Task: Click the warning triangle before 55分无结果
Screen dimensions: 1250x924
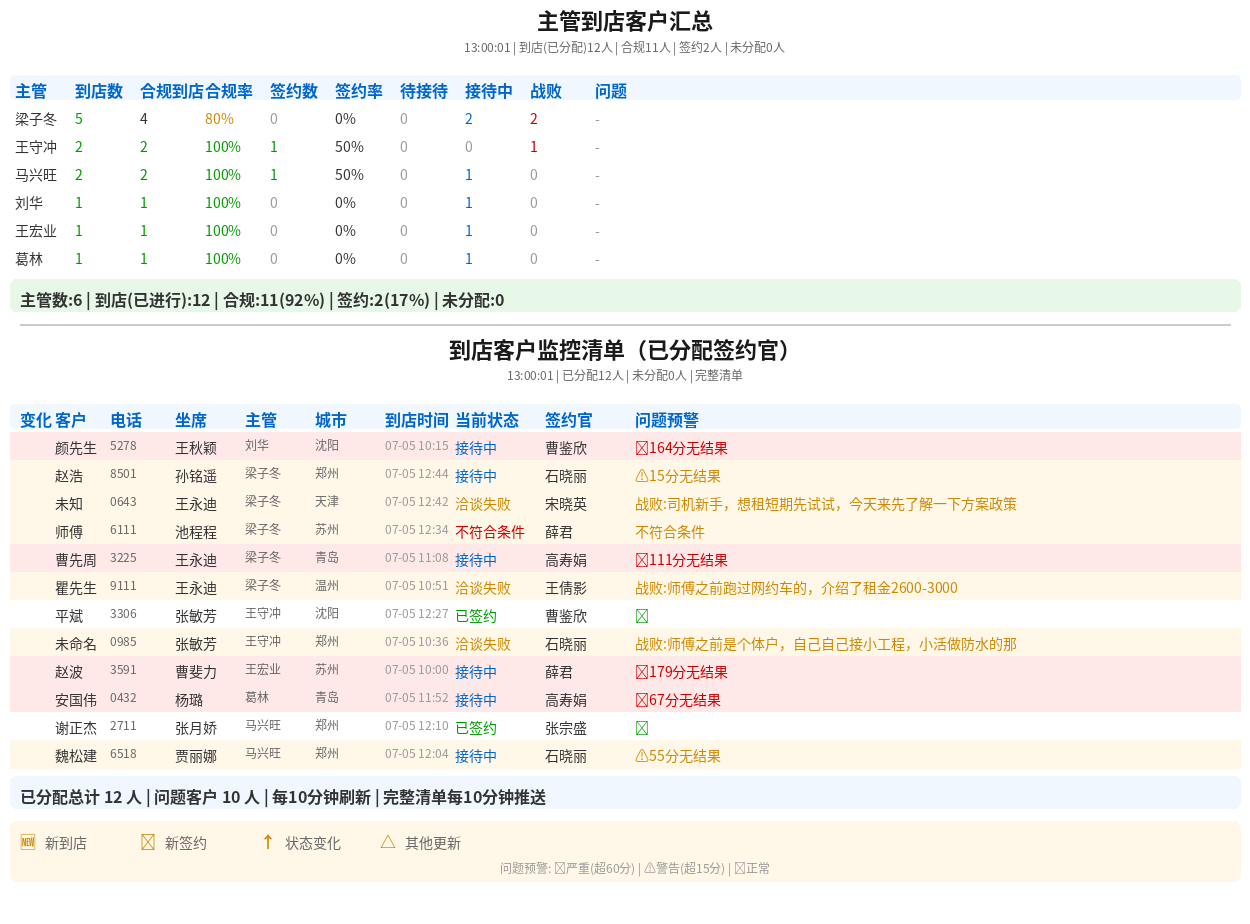Action: (642, 756)
